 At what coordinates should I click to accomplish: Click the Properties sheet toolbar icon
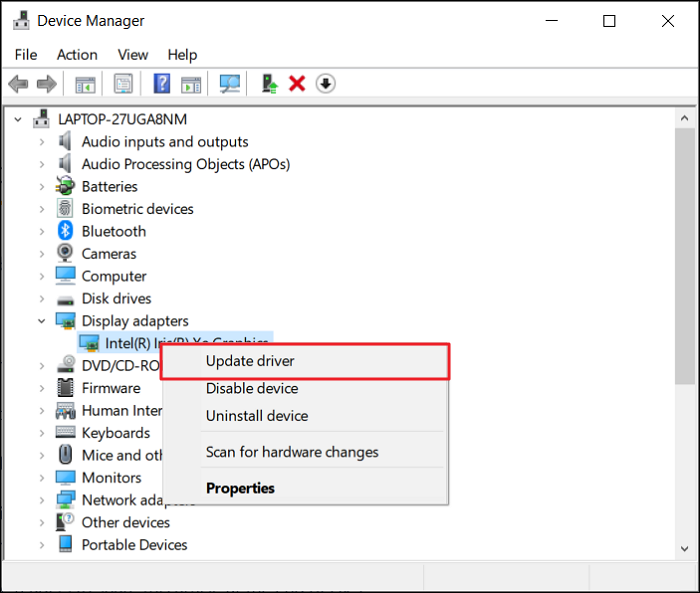[123, 84]
